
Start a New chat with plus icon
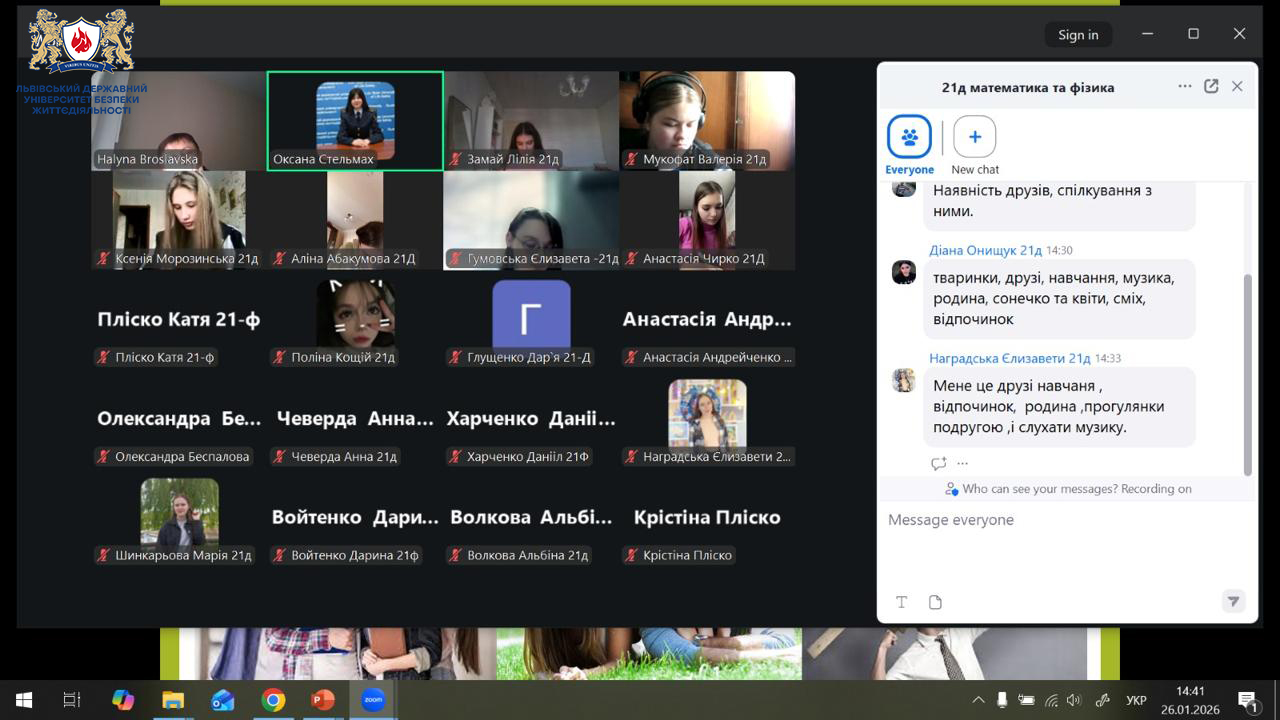[x=974, y=137]
